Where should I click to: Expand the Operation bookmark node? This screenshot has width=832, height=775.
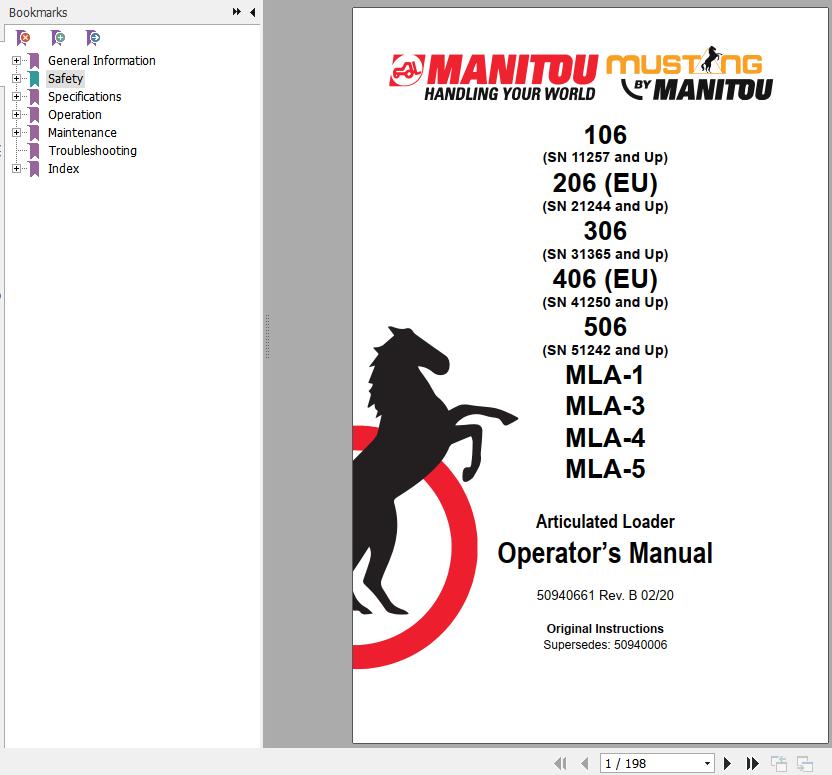pos(16,115)
